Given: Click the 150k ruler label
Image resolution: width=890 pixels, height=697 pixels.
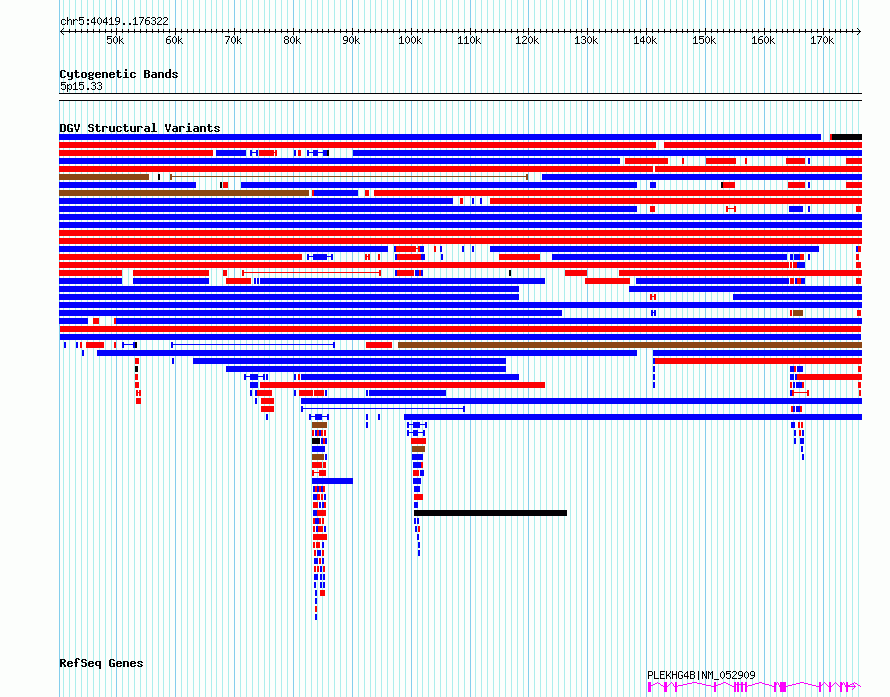Looking at the screenshot, I should 704,40.
